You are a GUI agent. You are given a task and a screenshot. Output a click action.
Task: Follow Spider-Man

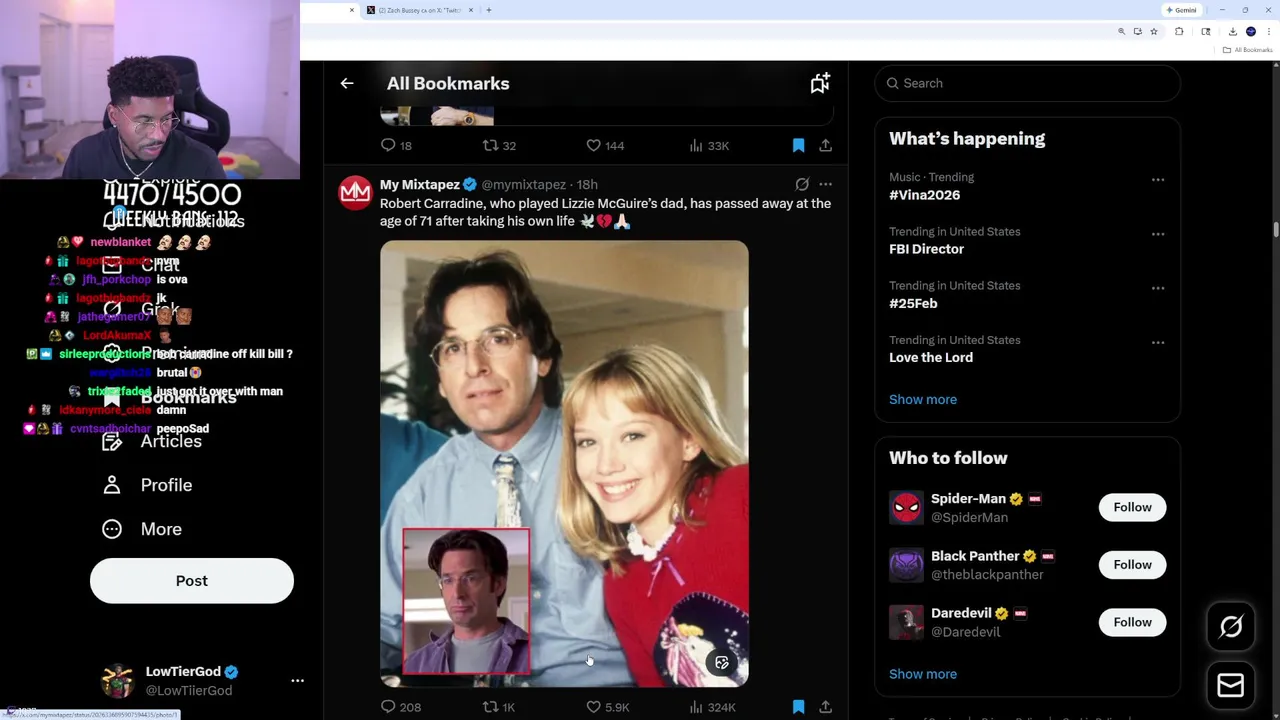1132,507
